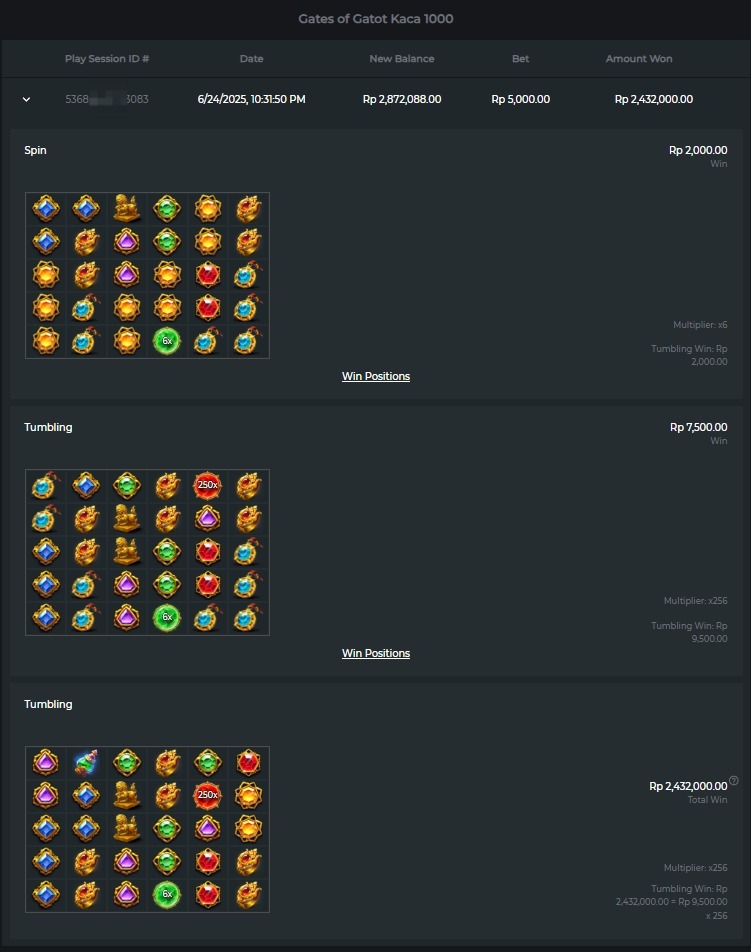The width and height of the screenshot is (751, 952).
Task: Click the 6x green orb in last Tumbling grid
Action: 167,894
